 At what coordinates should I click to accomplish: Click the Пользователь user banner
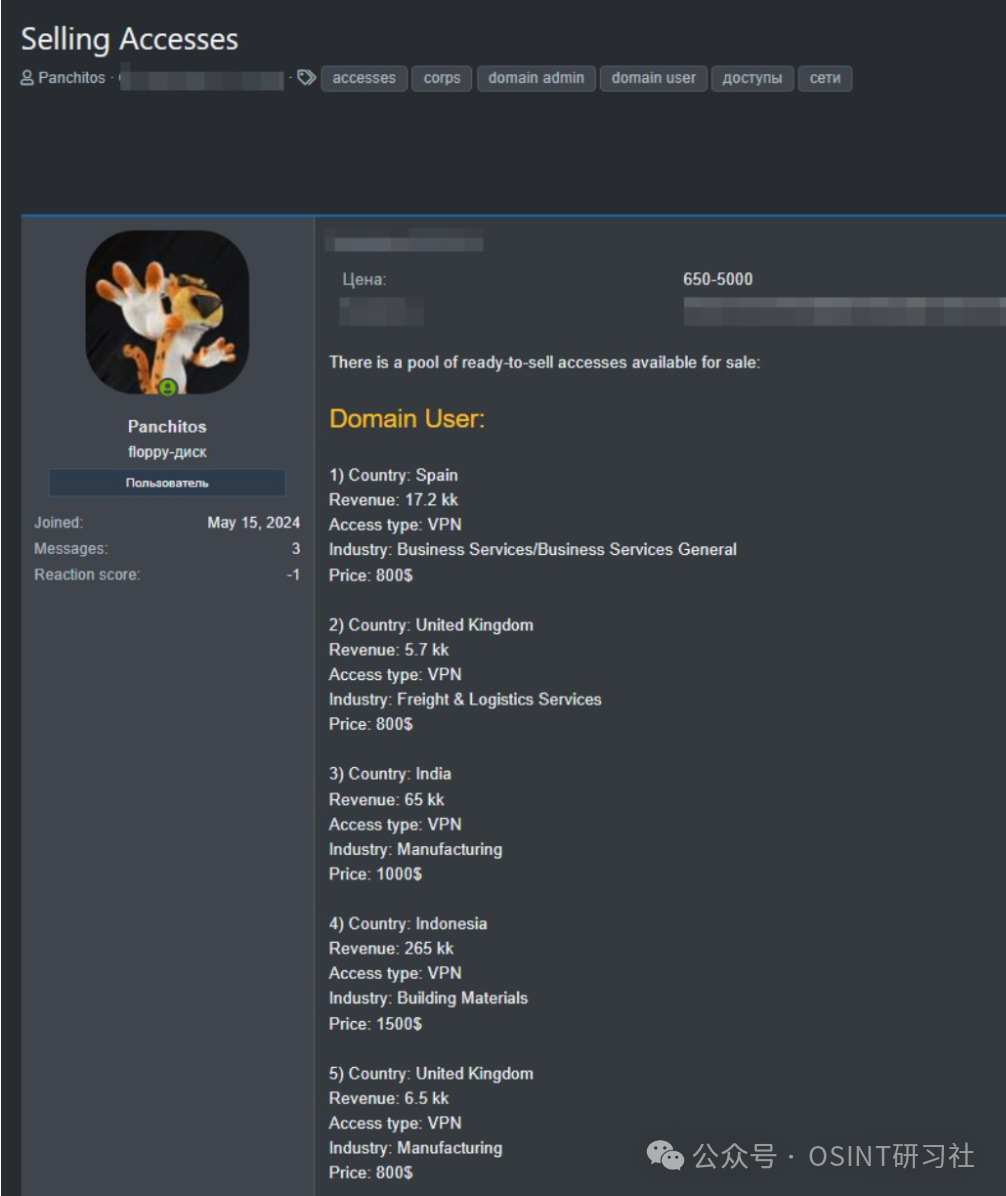[x=167, y=483]
